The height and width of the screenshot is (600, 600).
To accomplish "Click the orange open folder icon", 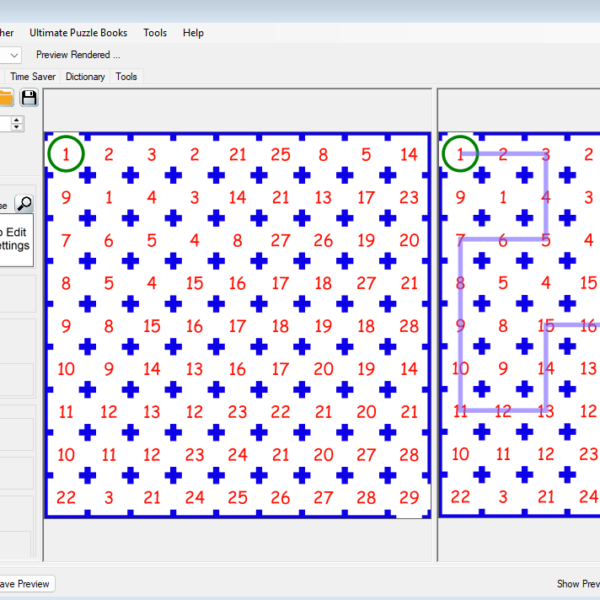I will click(x=5, y=97).
